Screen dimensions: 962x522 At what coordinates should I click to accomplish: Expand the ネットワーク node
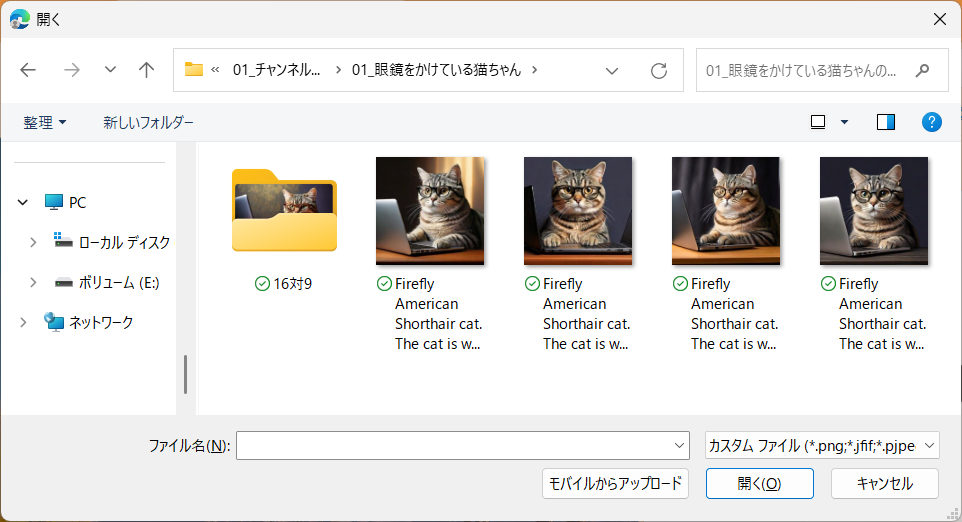point(23,322)
